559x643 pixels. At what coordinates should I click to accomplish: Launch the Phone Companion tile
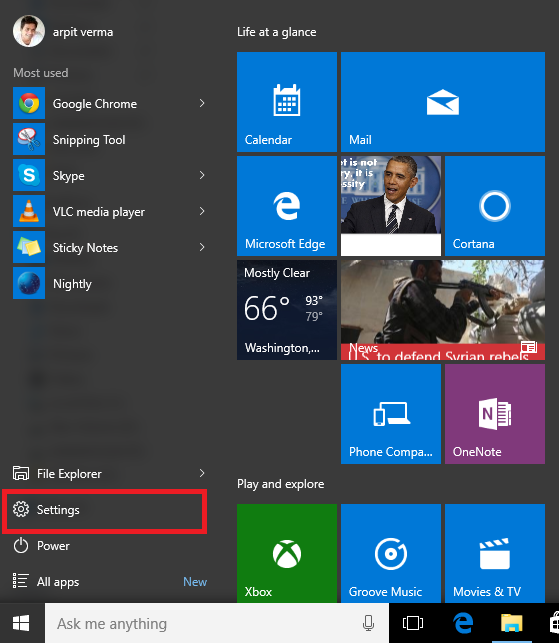pos(391,414)
